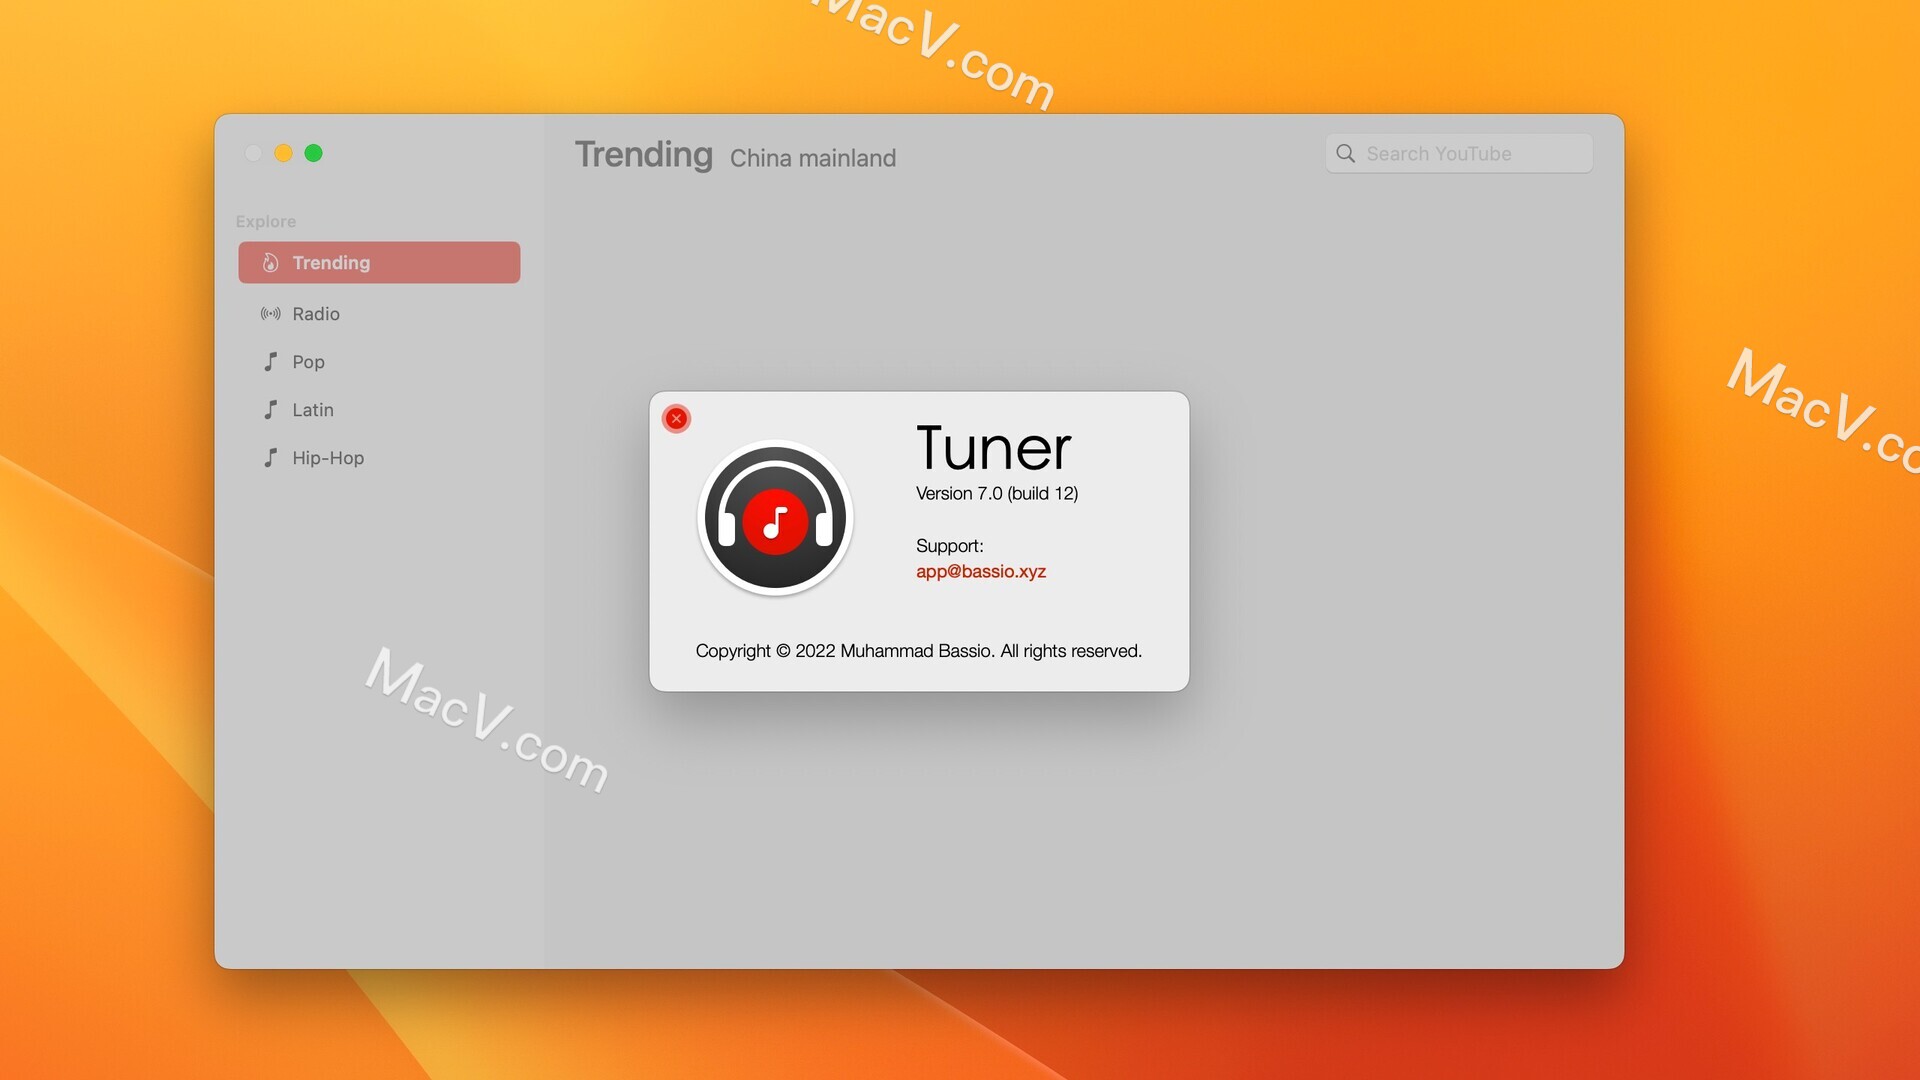The height and width of the screenshot is (1080, 1920).
Task: Click the flame icon beside Trending
Action: [x=270, y=262]
